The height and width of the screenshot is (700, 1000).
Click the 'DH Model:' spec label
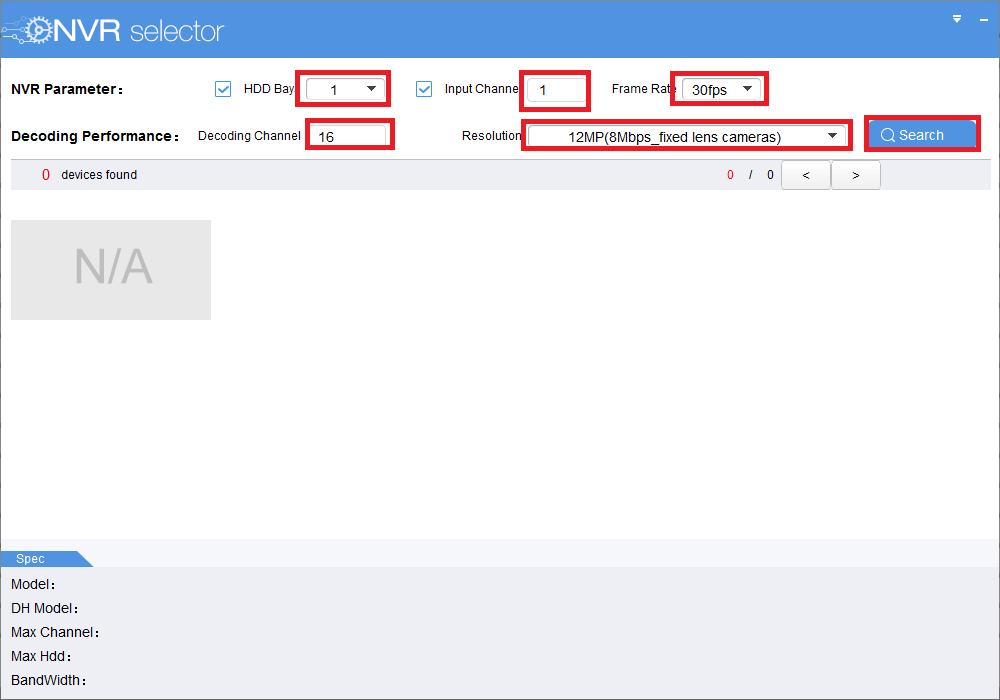(44, 608)
